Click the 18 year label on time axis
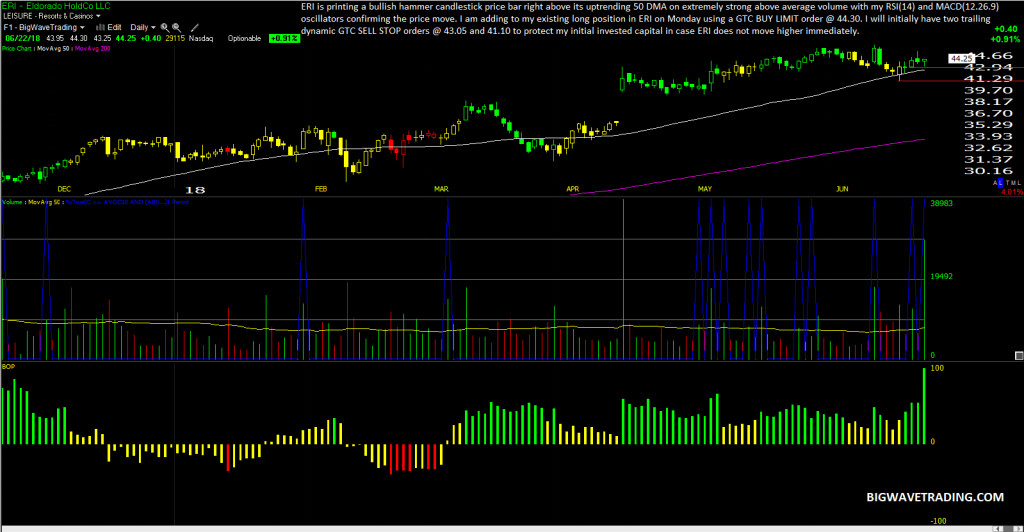The height and width of the screenshot is (532, 1024). (x=195, y=190)
